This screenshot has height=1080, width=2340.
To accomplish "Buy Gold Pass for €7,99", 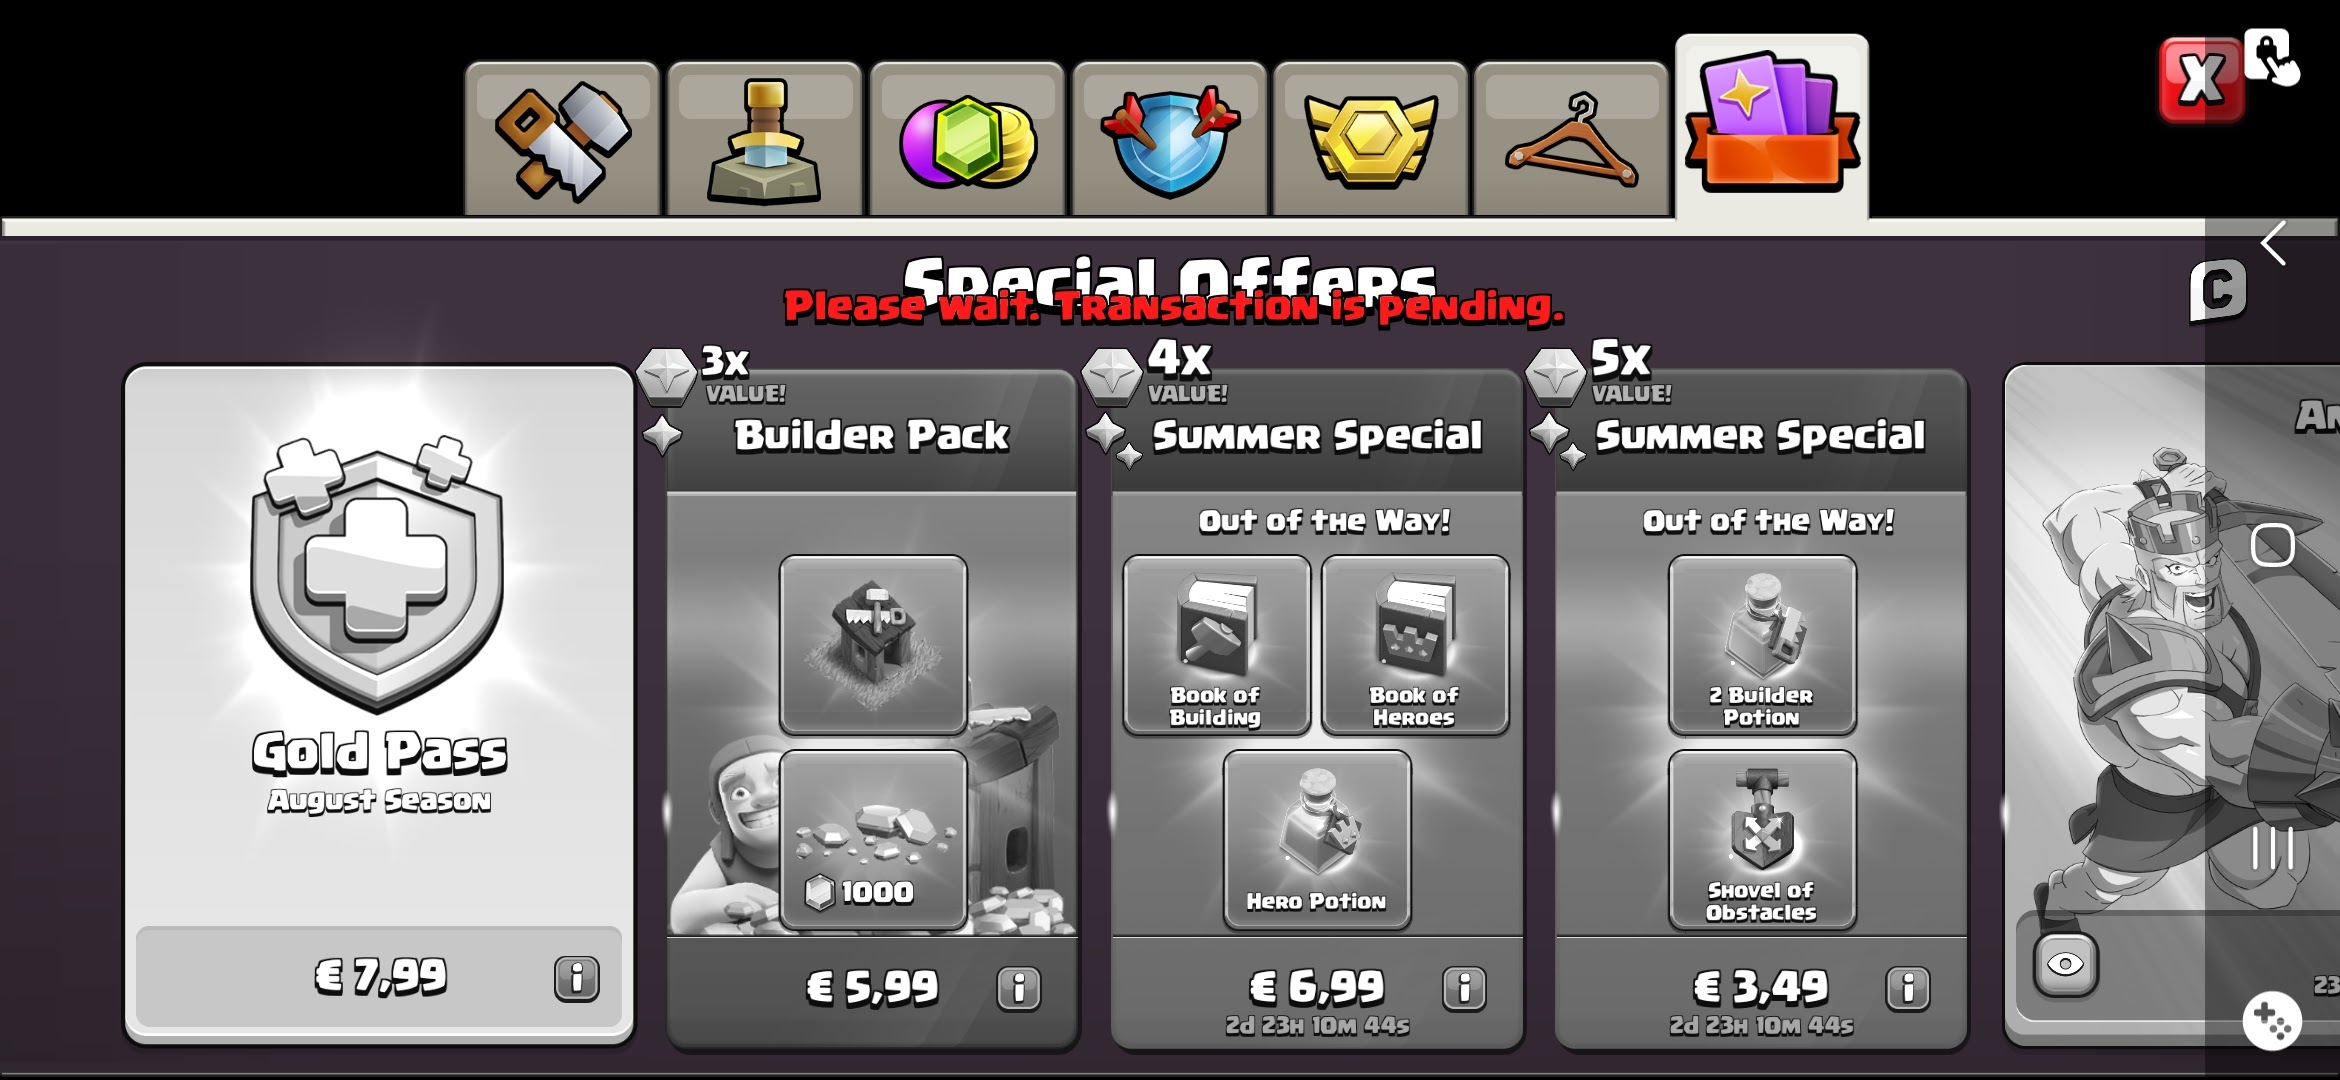I will point(379,977).
